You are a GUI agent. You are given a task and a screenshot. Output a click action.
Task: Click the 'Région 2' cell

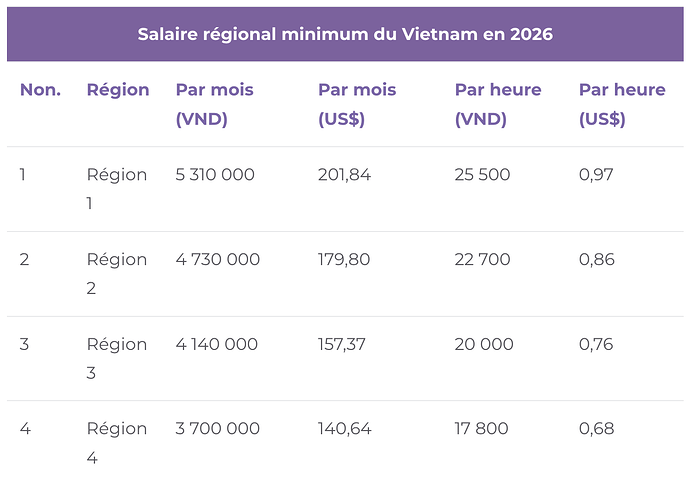pyautogui.click(x=116, y=274)
